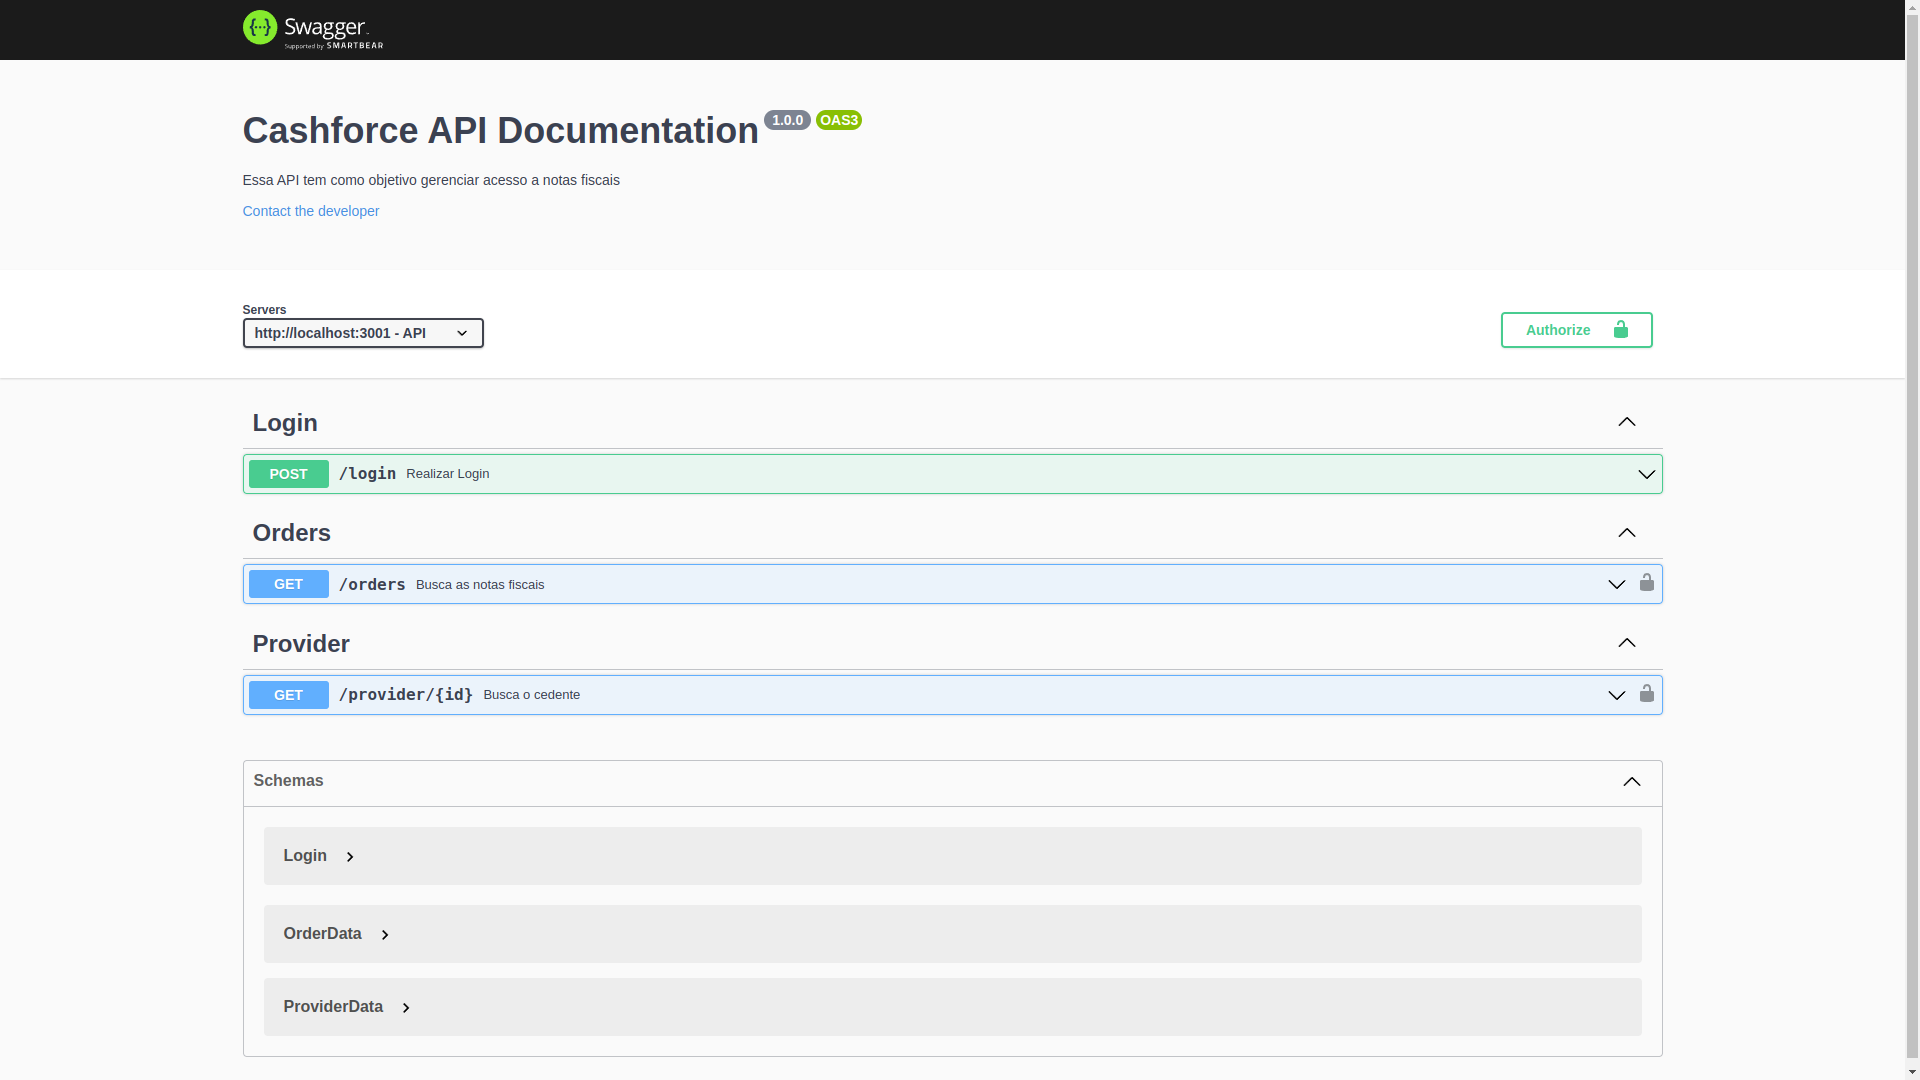Expand the GET /provider/{id} endpoint chevron
1920x1080 pixels.
pos(1616,696)
